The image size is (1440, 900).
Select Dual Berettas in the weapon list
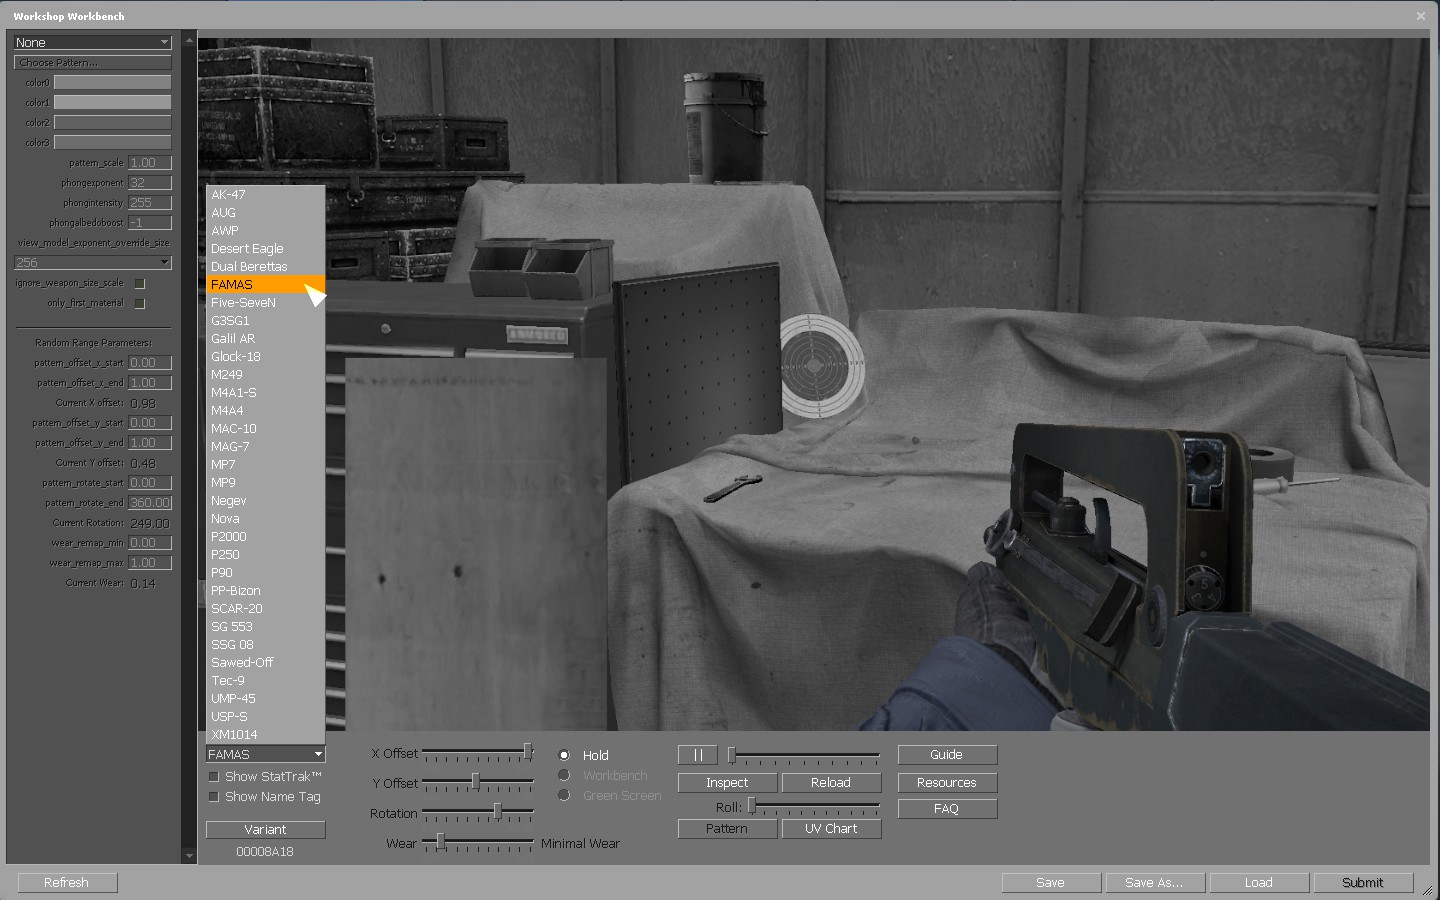click(x=266, y=267)
